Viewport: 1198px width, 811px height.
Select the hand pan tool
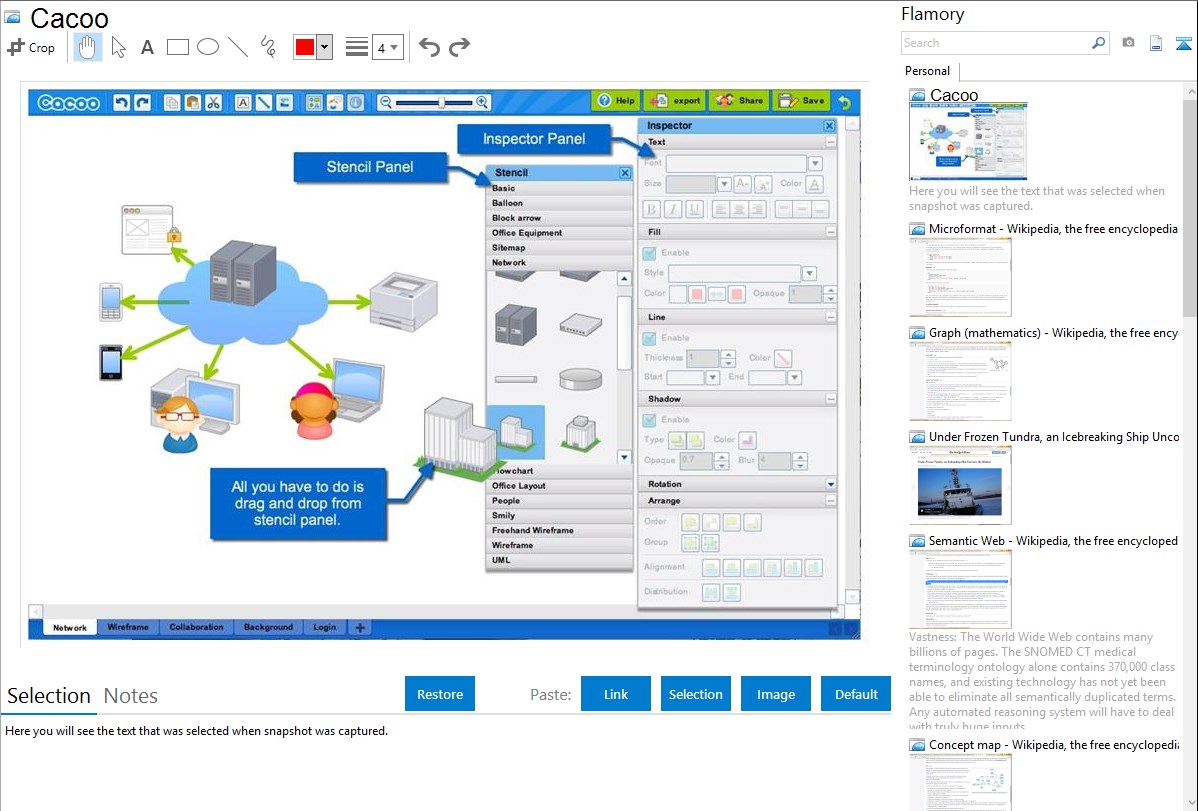click(x=87, y=47)
